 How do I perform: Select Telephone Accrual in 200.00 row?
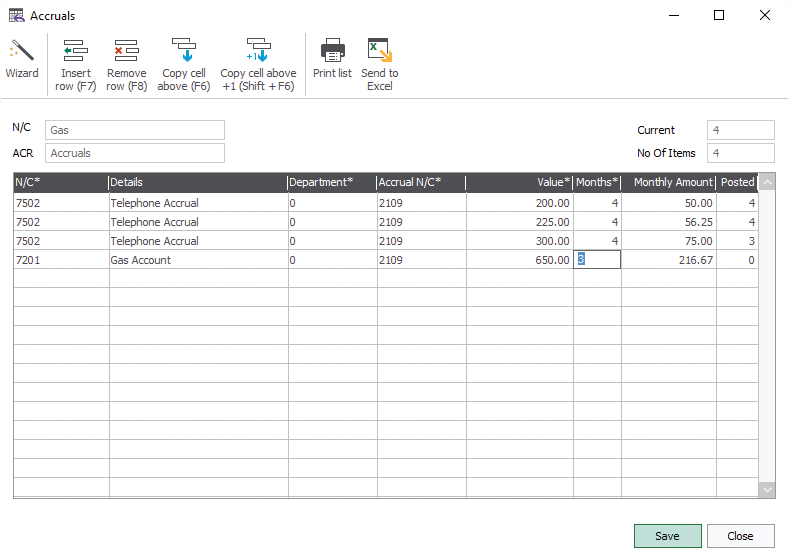pos(199,203)
